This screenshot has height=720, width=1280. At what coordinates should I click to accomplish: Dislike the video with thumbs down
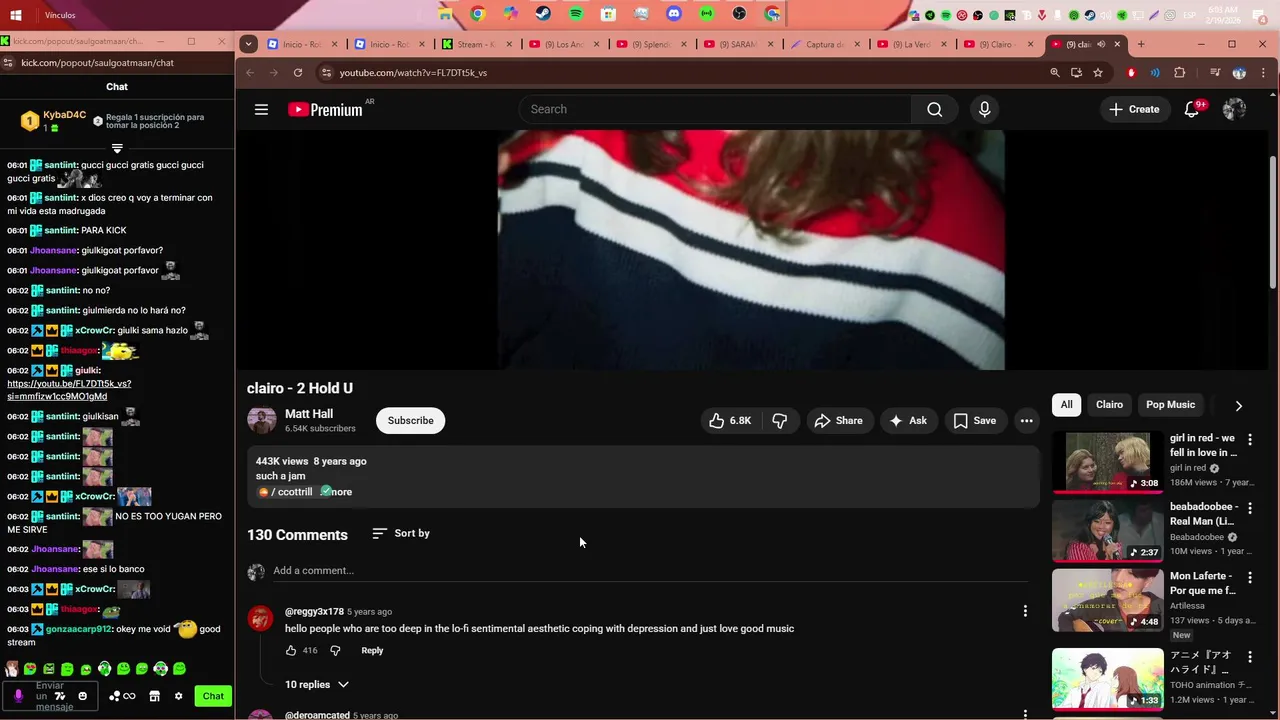click(780, 421)
